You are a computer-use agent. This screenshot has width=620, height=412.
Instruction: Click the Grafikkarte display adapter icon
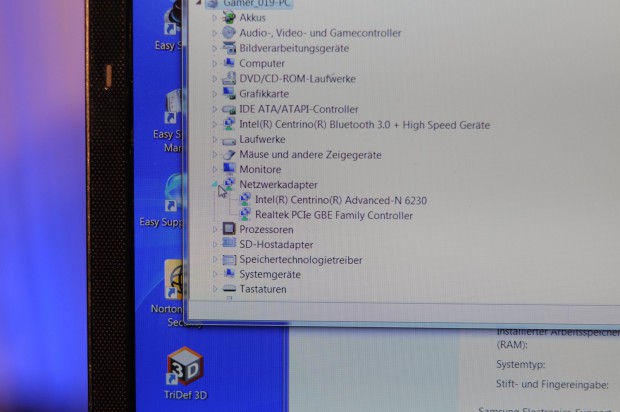[x=229, y=93]
